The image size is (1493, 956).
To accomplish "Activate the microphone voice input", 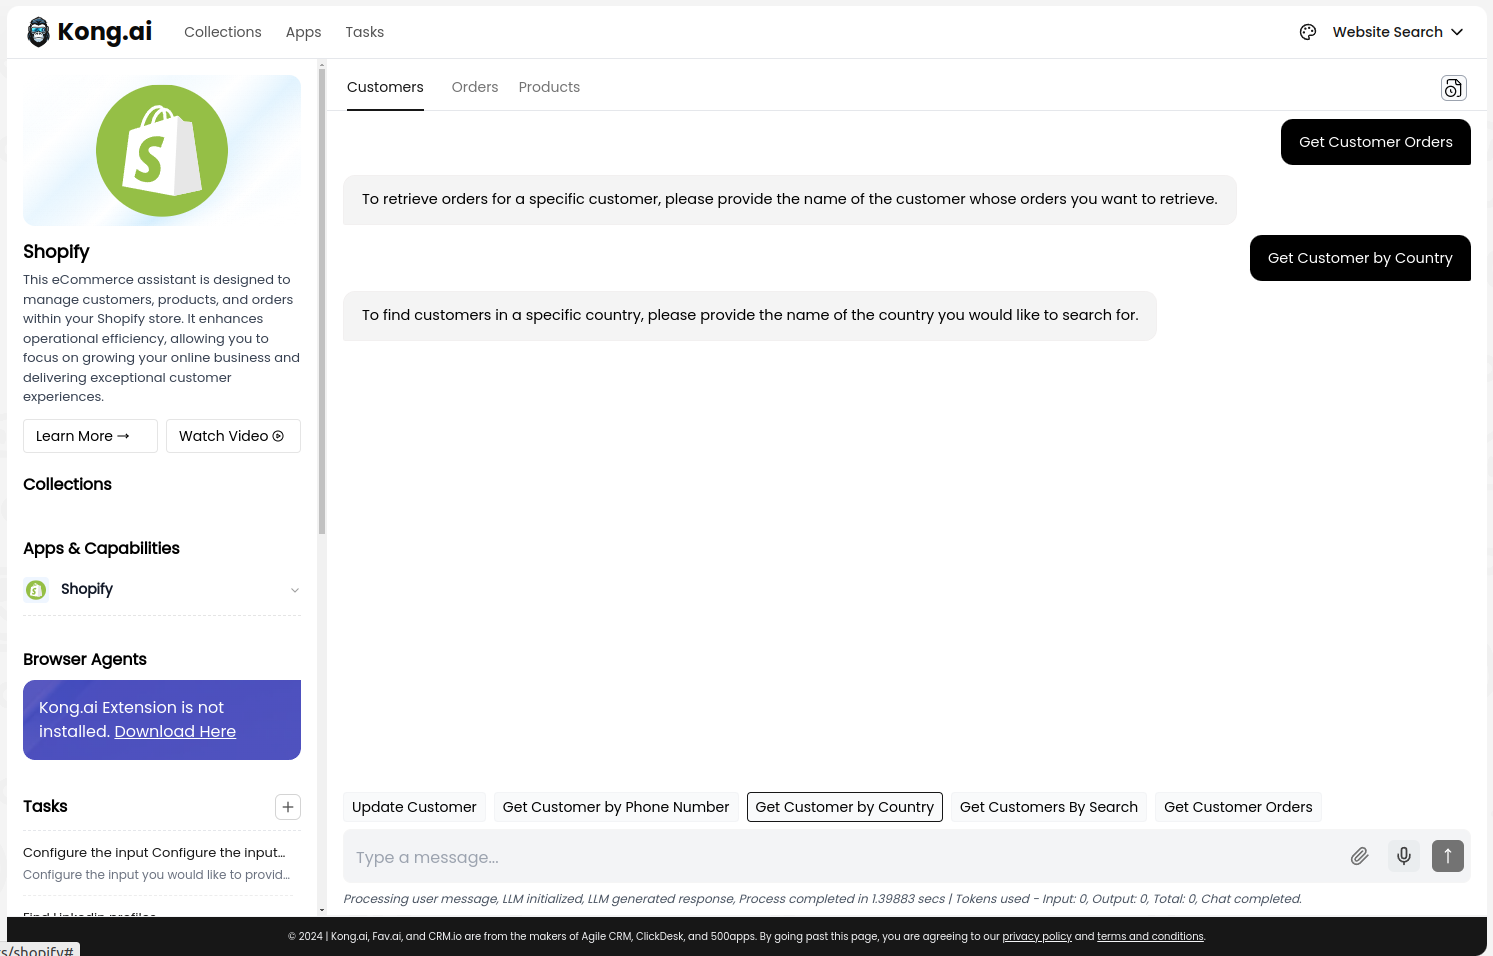I will pos(1404,856).
